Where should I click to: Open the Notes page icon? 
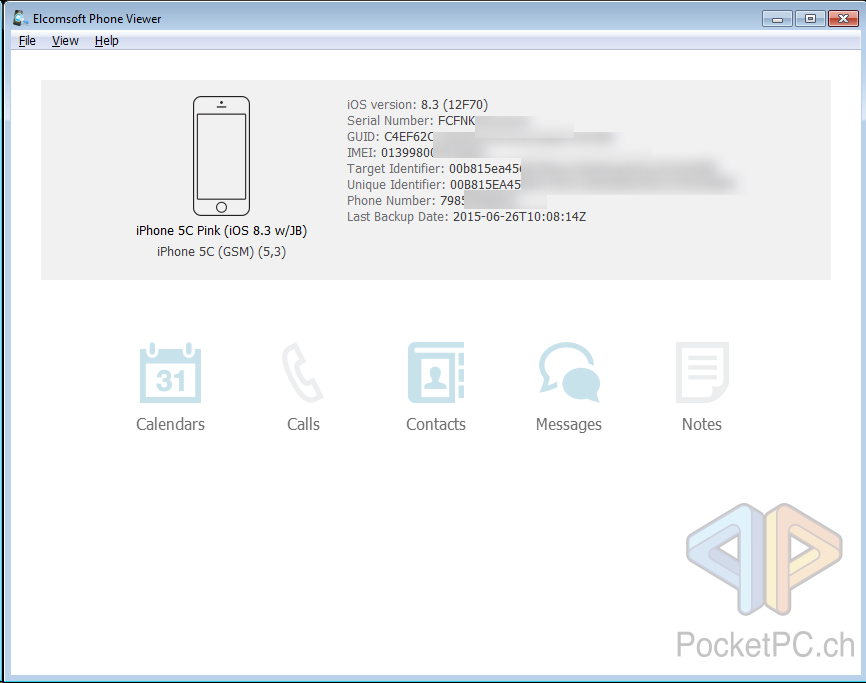click(x=702, y=373)
